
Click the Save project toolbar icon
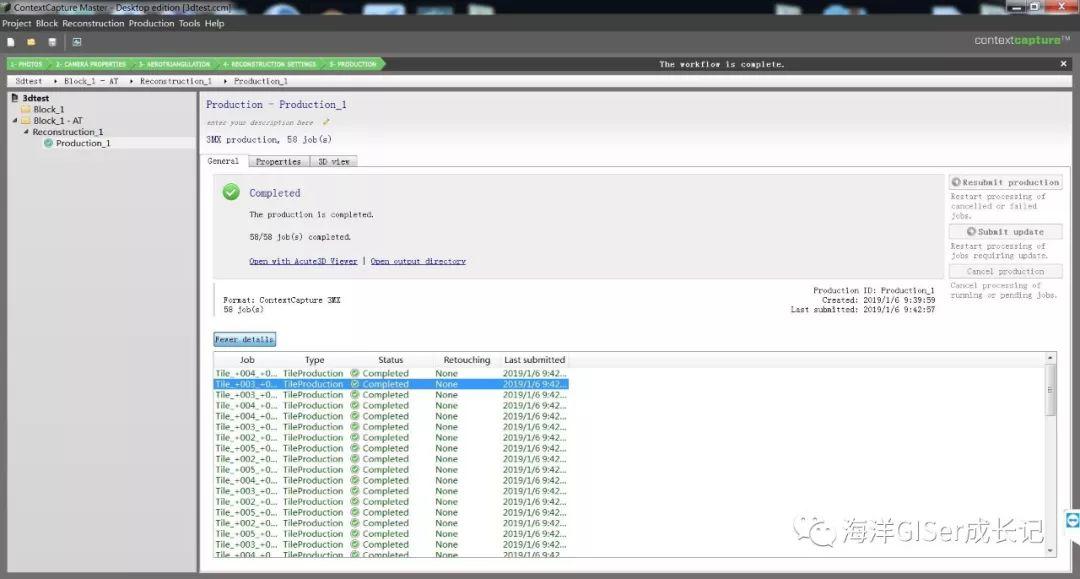[52, 42]
